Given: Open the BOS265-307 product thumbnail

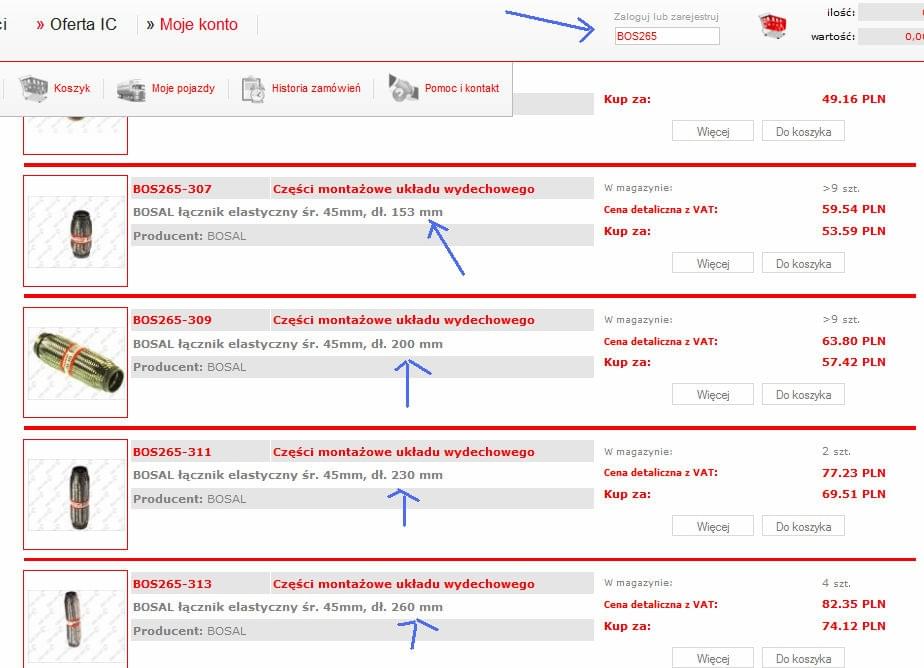Looking at the screenshot, I should (76, 232).
